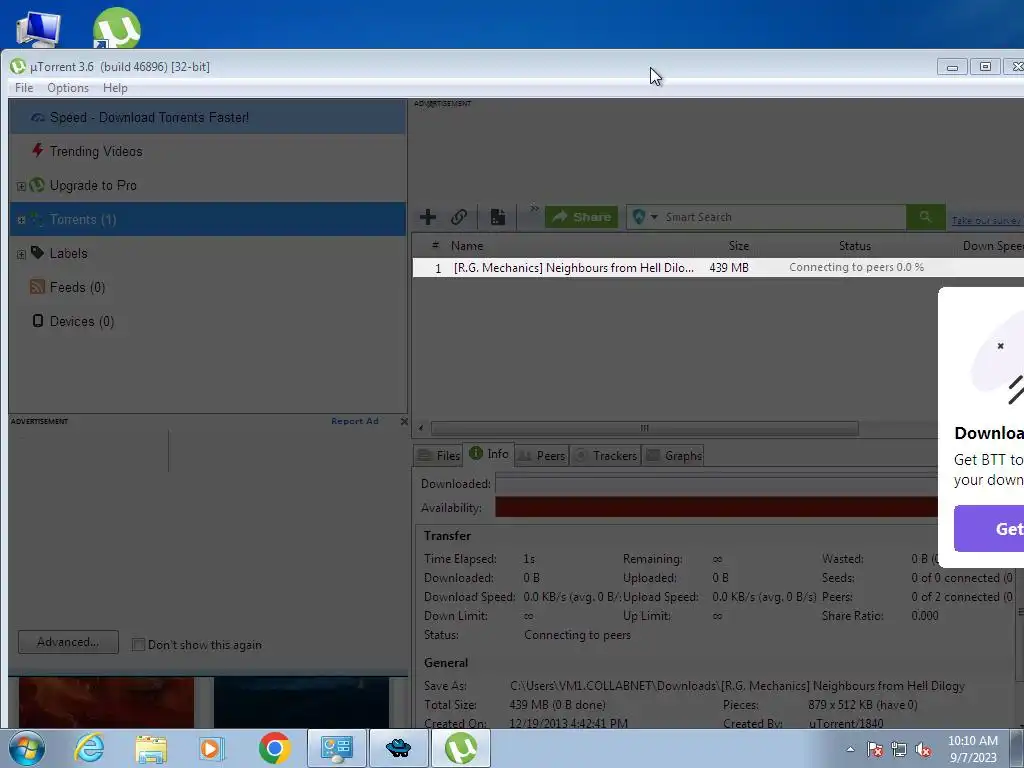Image resolution: width=1024 pixels, height=768 pixels.
Task: Close the BTT download popup with x
Action: 1000,346
